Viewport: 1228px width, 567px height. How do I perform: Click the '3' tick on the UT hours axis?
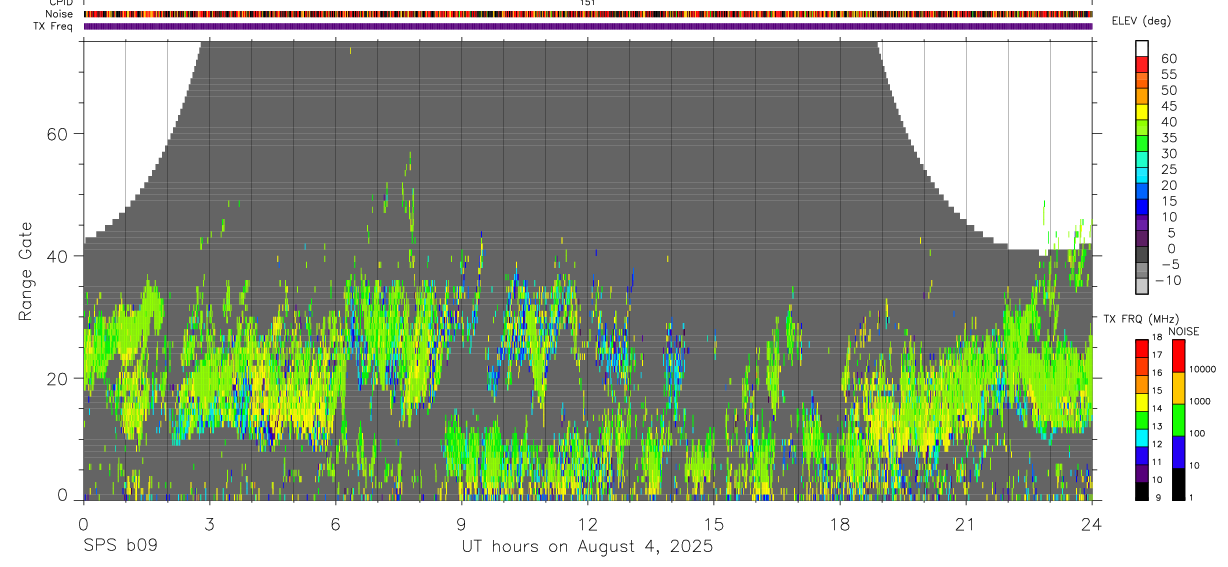tap(208, 523)
